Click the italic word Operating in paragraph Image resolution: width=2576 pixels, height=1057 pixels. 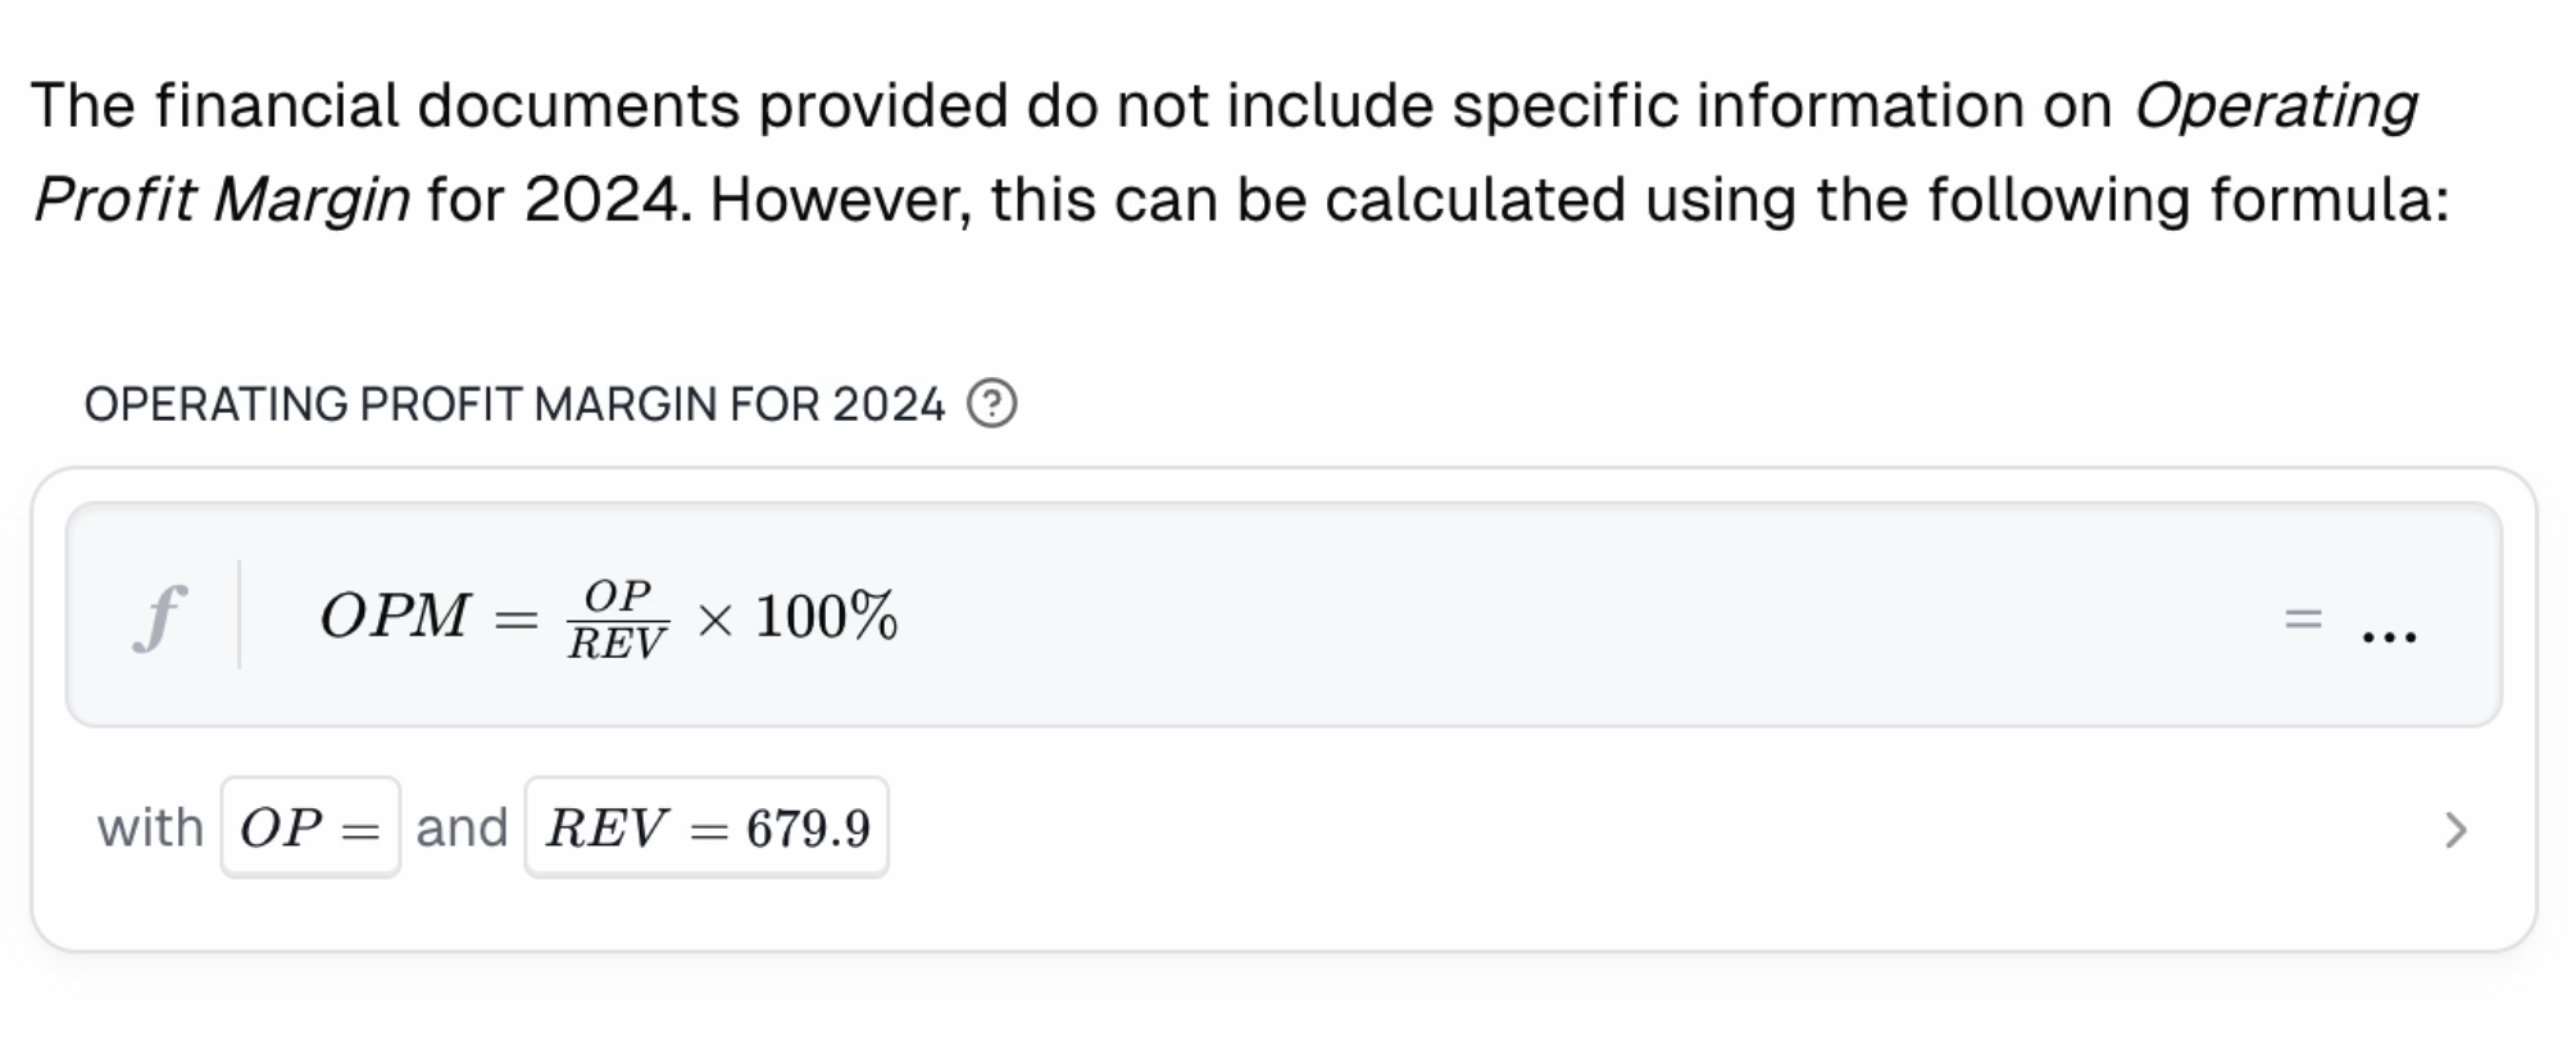pyautogui.click(x=2275, y=106)
